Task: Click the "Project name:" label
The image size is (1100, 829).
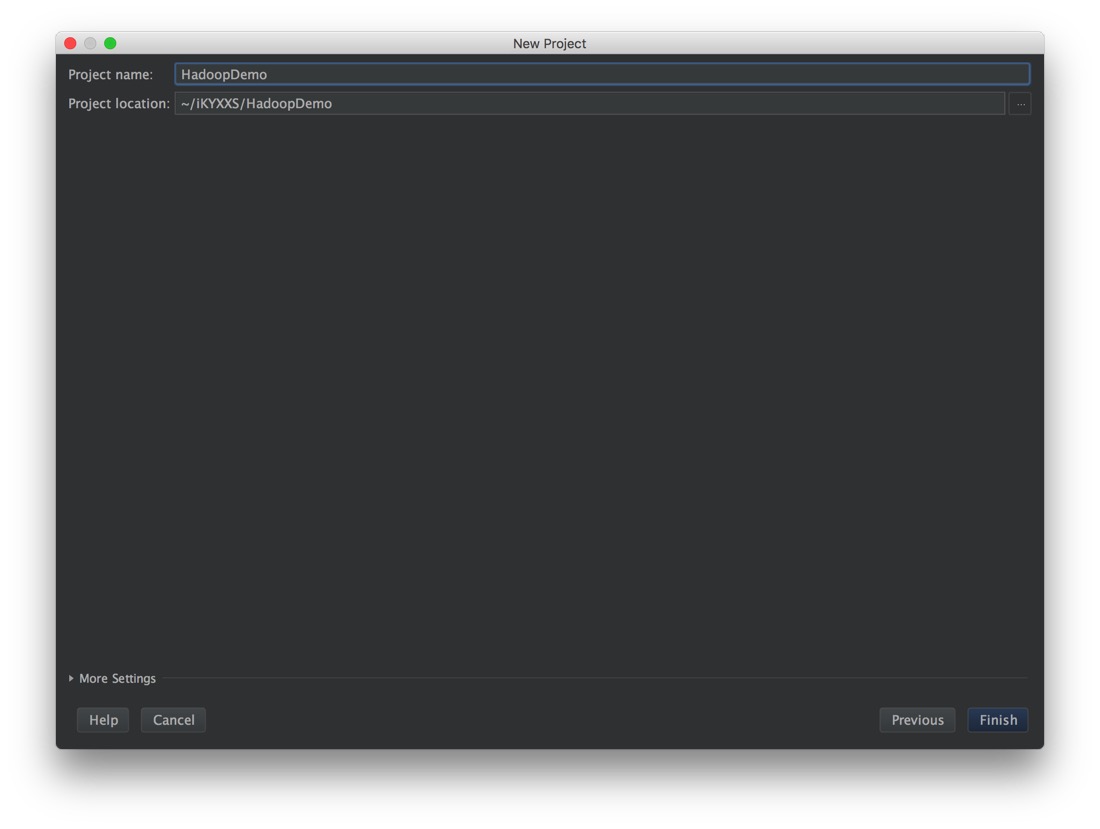Action: [110, 75]
